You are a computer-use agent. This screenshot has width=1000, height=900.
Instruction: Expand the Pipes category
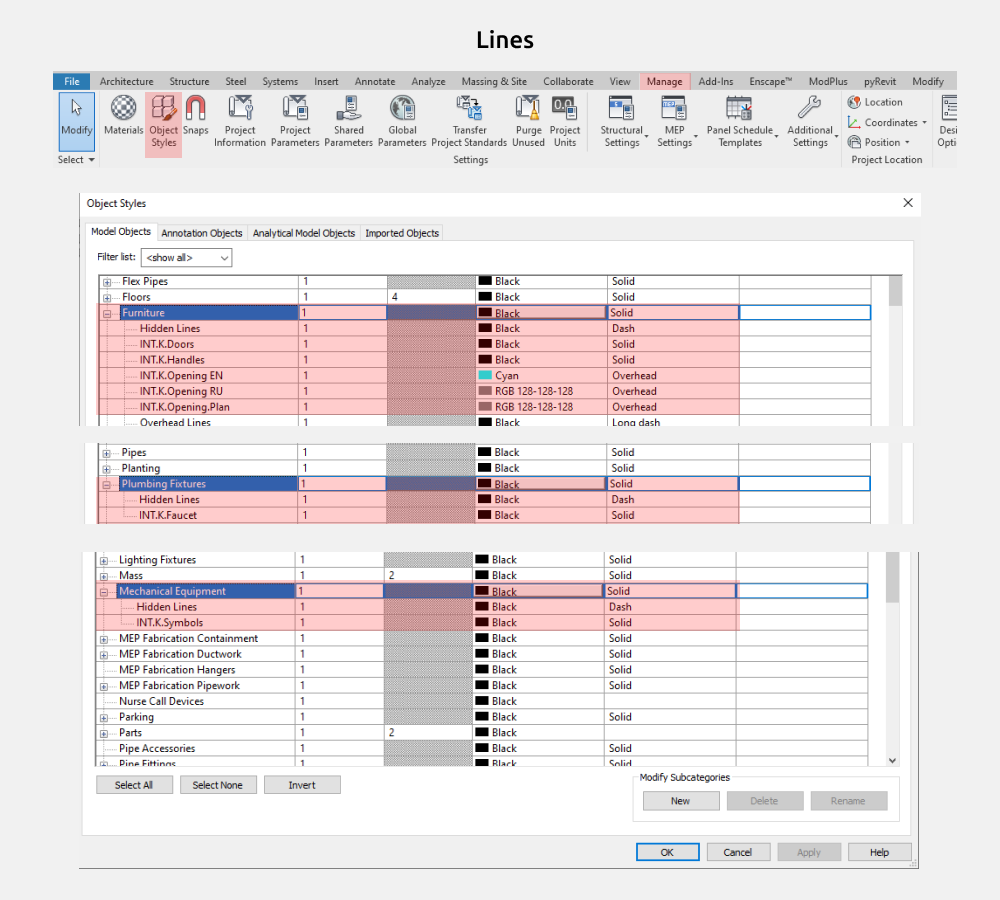[107, 453]
